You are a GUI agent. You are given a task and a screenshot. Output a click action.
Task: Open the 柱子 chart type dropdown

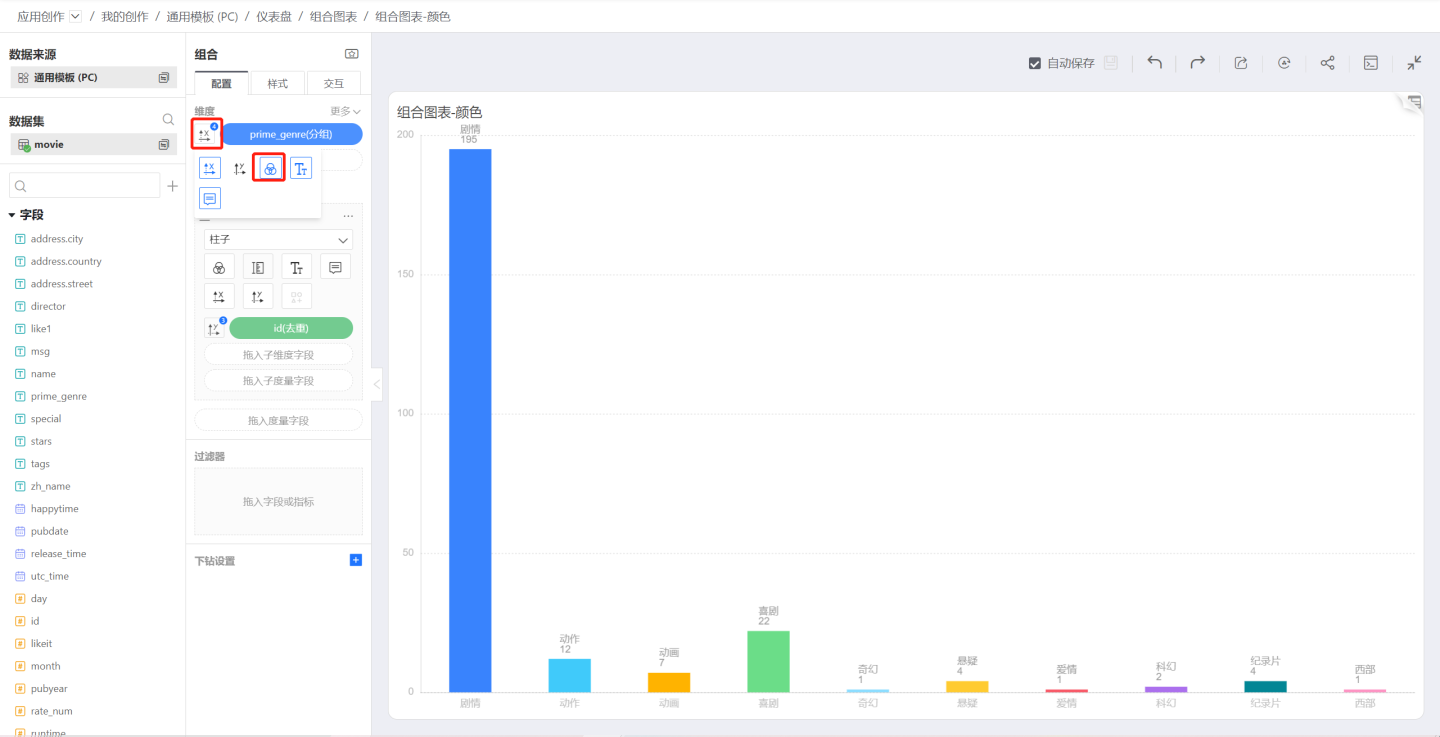[278, 240]
